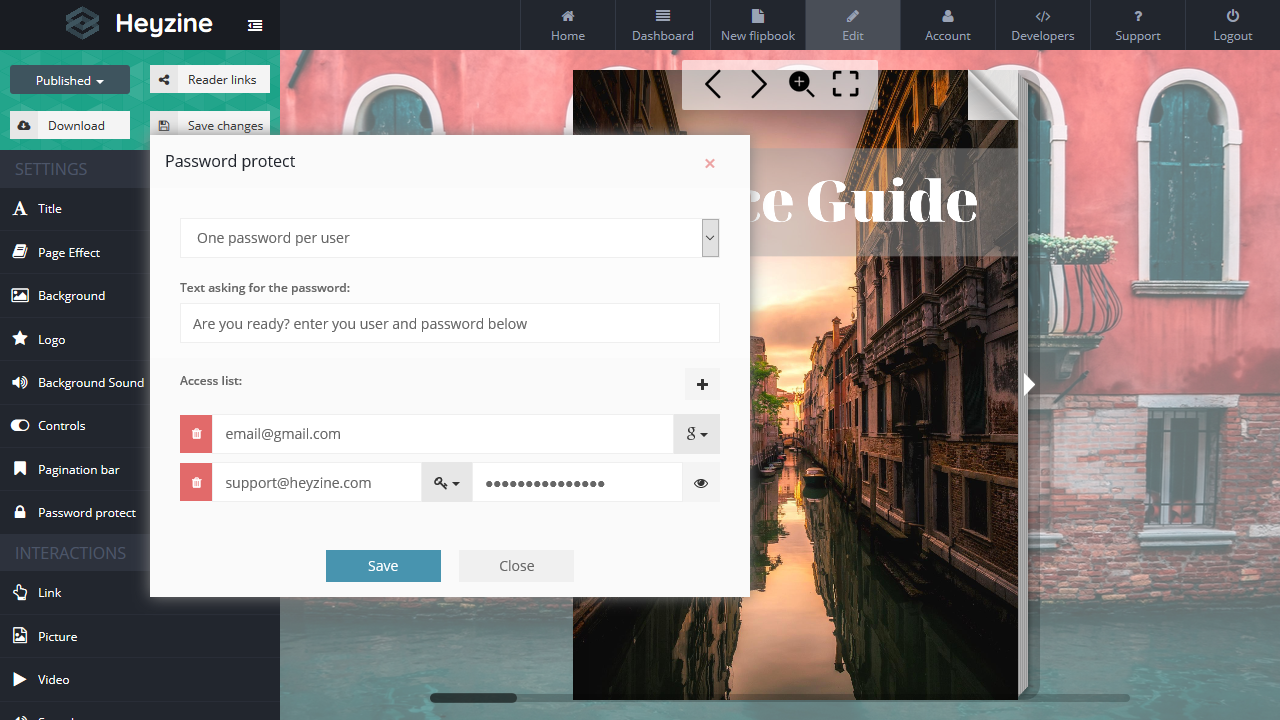Show password with the eye icon
1280x720 pixels.
coord(701,482)
